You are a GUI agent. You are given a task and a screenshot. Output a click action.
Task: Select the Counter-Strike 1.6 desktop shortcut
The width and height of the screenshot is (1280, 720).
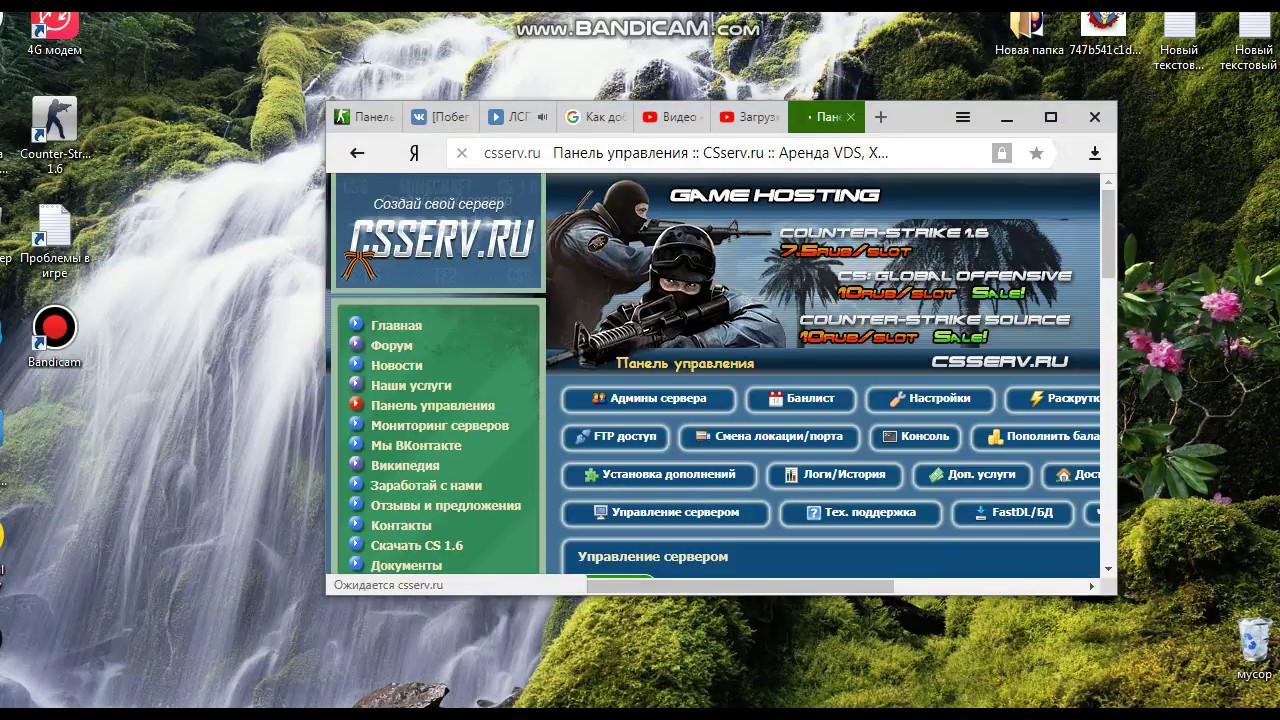click(55, 135)
